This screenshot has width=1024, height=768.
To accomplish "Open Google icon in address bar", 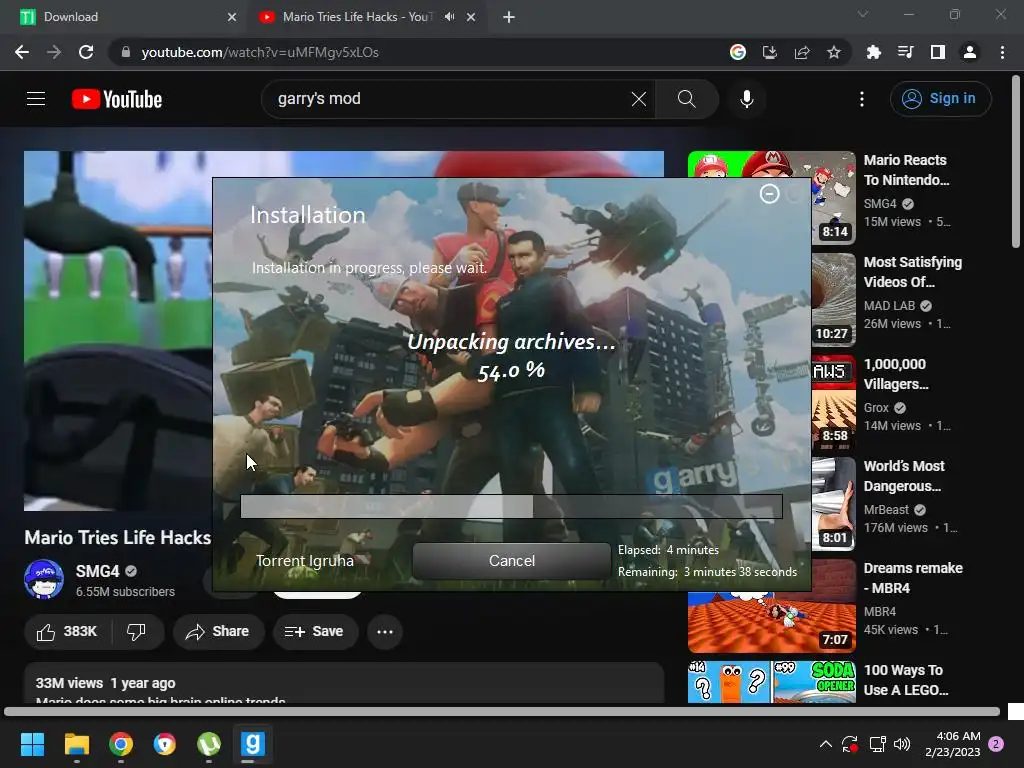I will click(x=738, y=52).
